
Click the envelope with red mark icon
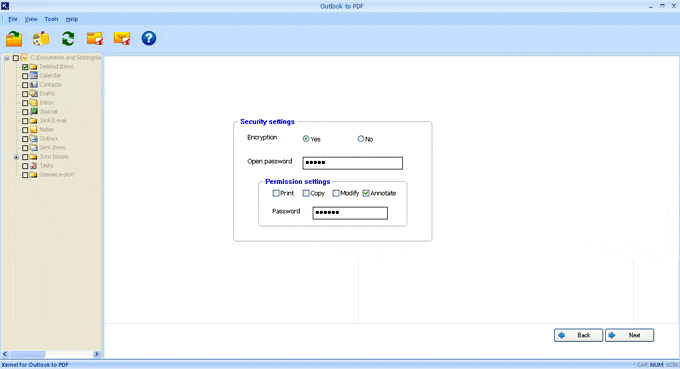pos(122,39)
